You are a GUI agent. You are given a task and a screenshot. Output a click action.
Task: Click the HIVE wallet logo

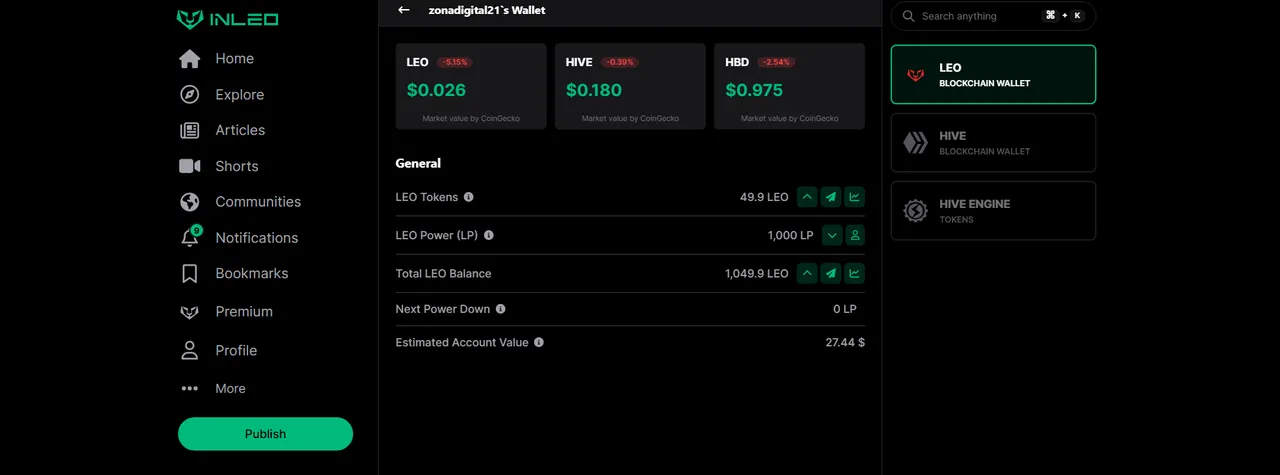coord(915,143)
